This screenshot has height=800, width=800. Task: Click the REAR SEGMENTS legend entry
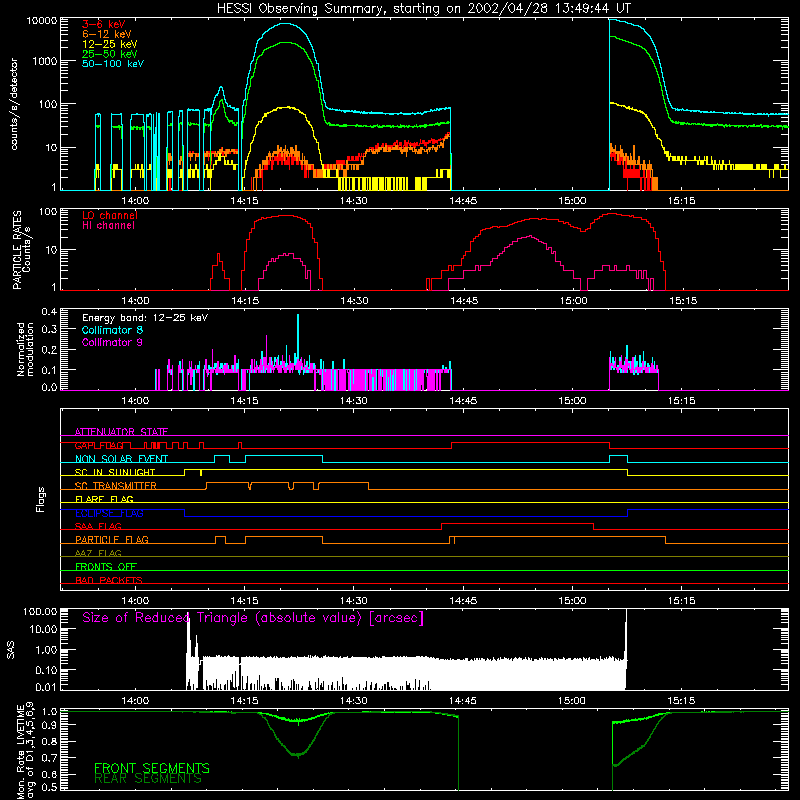148,779
